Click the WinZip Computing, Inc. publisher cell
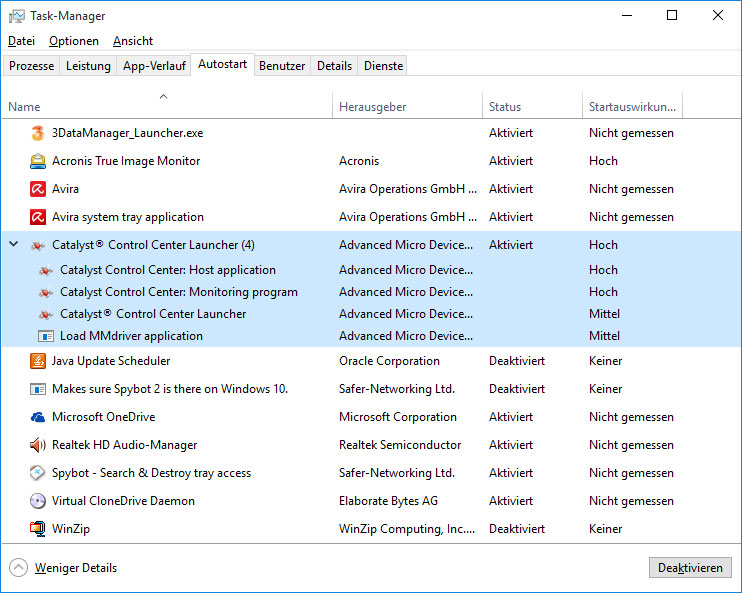 (x=407, y=529)
